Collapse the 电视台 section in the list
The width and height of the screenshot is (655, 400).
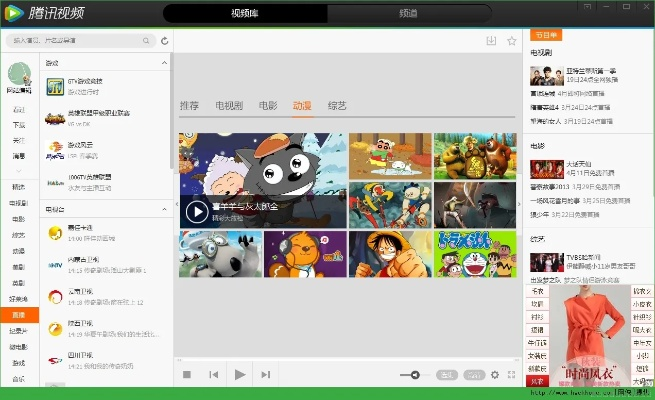coord(165,209)
